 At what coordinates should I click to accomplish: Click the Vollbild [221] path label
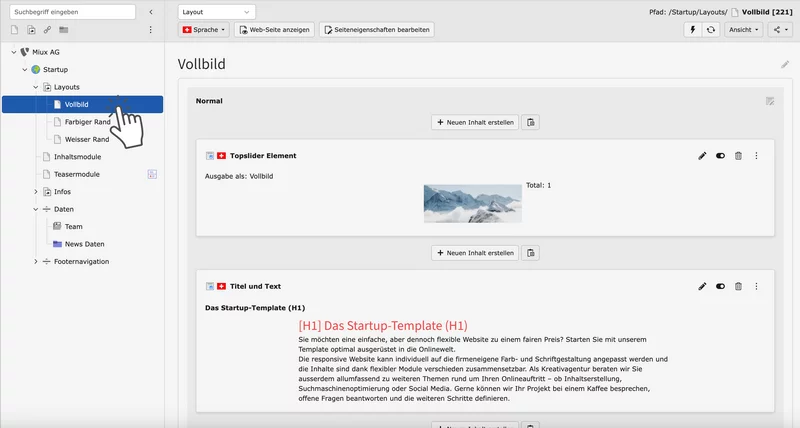[767, 12]
